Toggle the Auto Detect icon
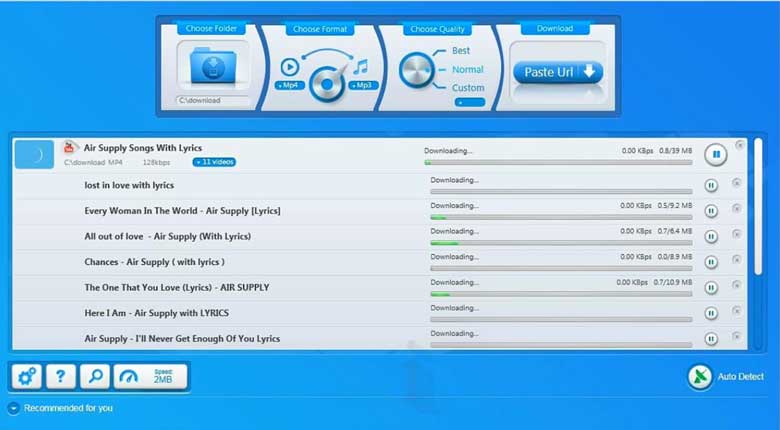 700,377
